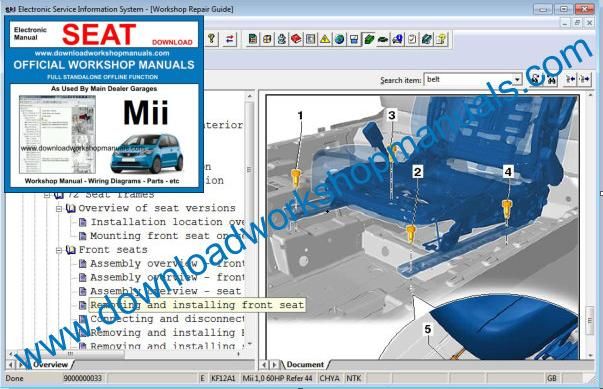Collapse the 'Overview of seat versions' node

pos(59,209)
